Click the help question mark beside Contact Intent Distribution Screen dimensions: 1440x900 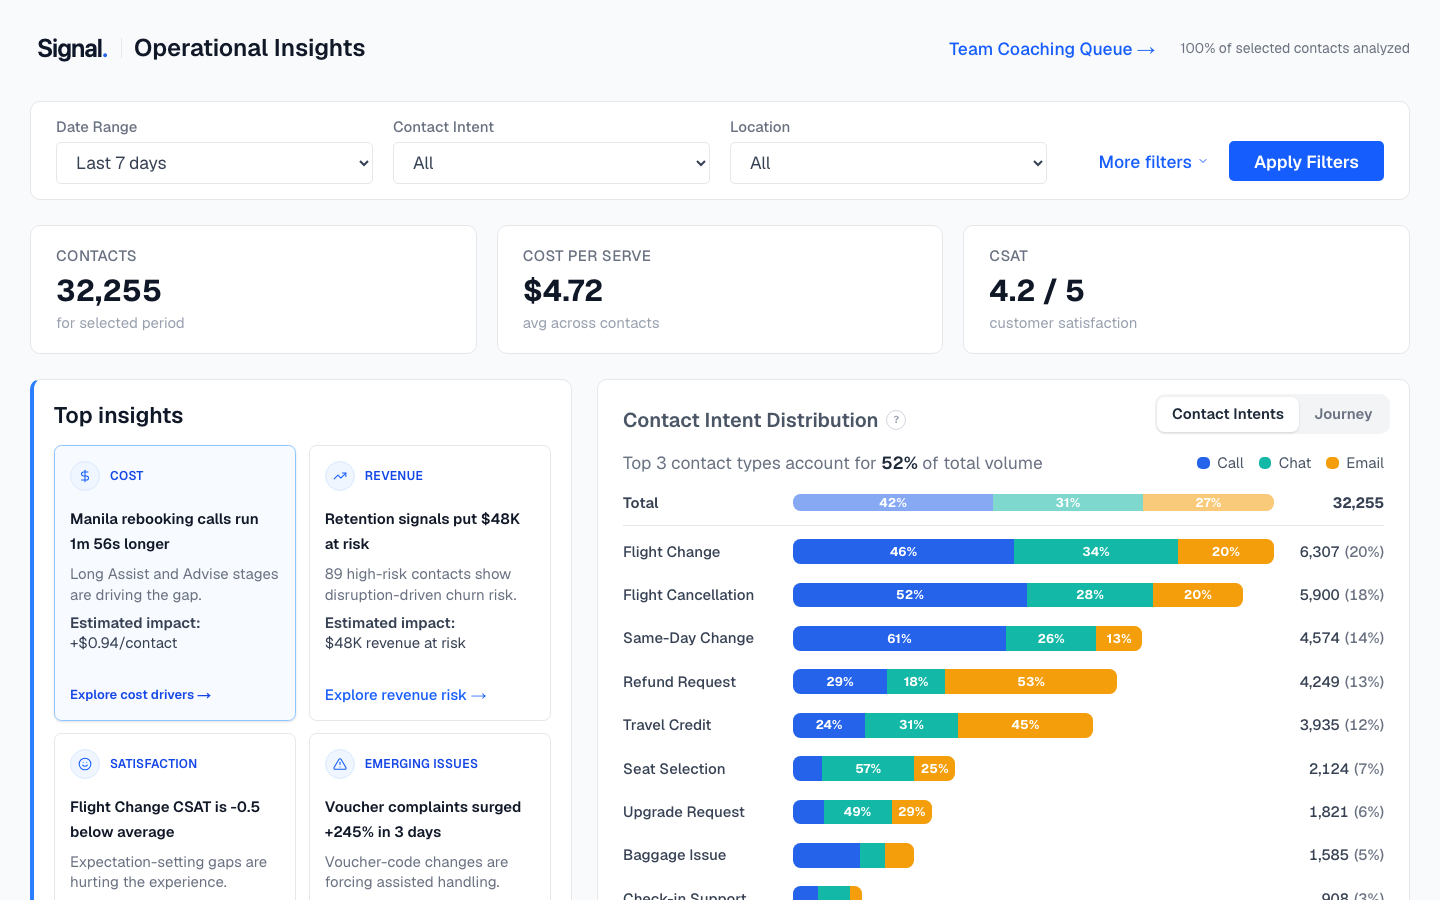896,420
